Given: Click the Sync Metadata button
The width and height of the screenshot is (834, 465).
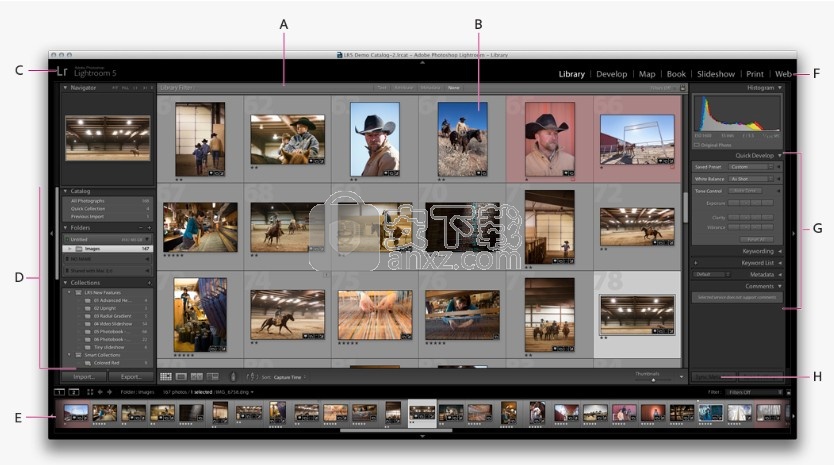Looking at the screenshot, I should pos(714,377).
